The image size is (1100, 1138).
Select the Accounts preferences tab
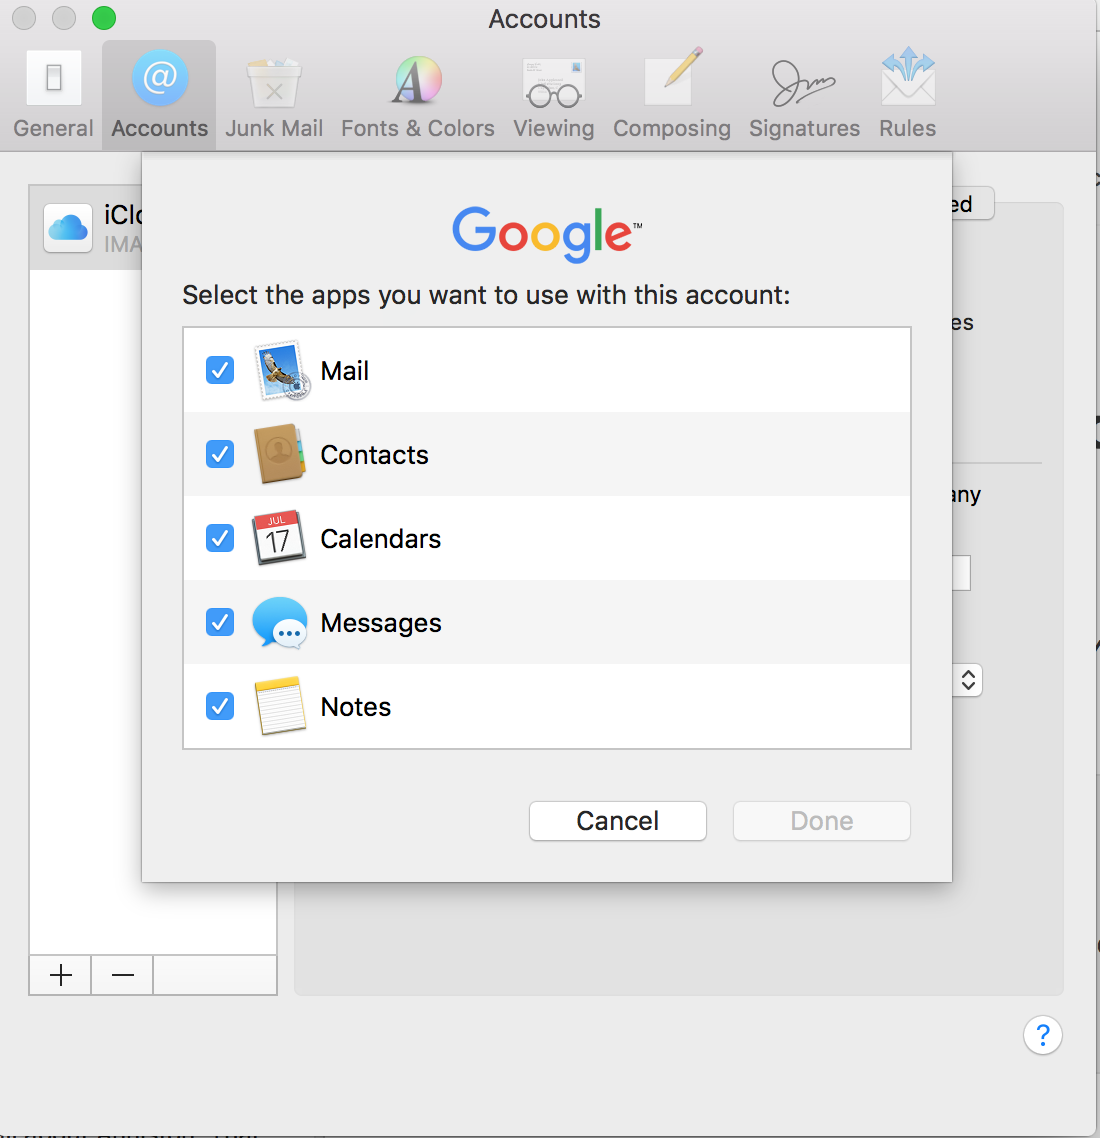click(160, 95)
